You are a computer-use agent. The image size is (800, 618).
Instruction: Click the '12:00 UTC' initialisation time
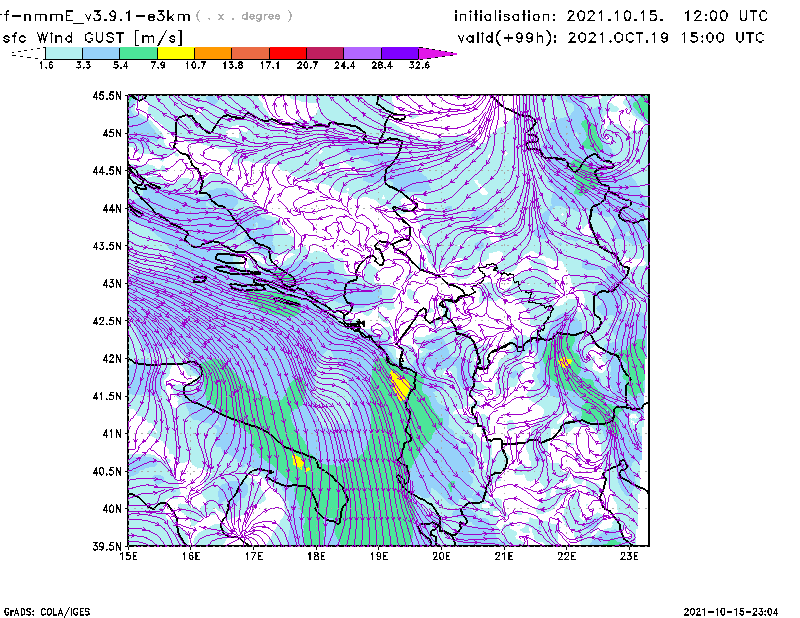pyautogui.click(x=726, y=16)
